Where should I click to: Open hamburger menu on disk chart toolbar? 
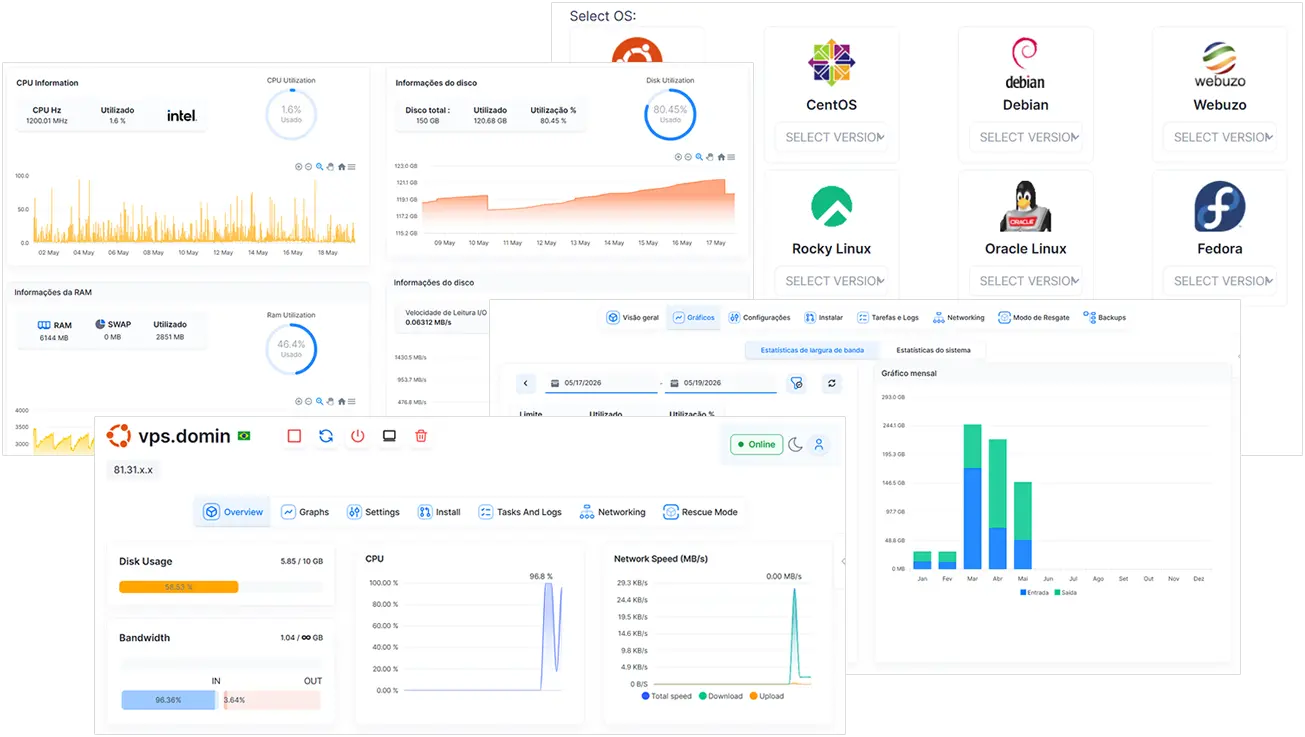pos(731,157)
